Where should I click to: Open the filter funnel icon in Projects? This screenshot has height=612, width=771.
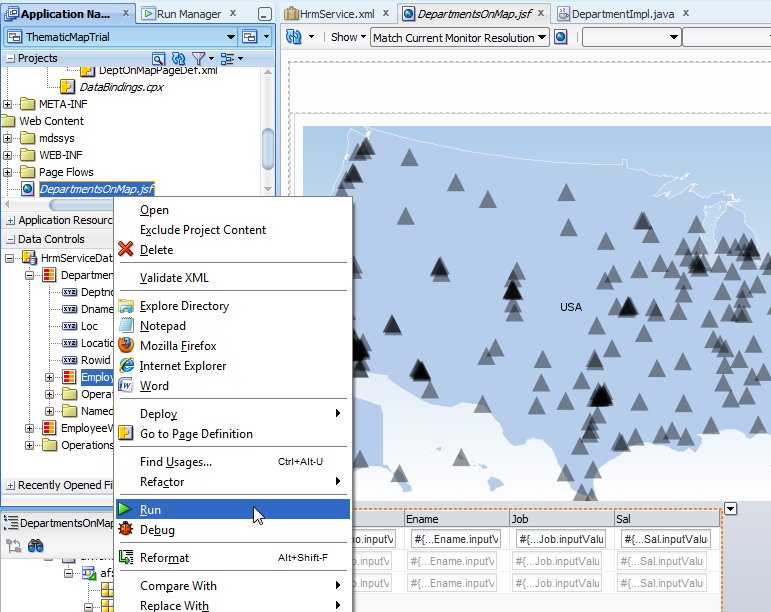click(198, 59)
